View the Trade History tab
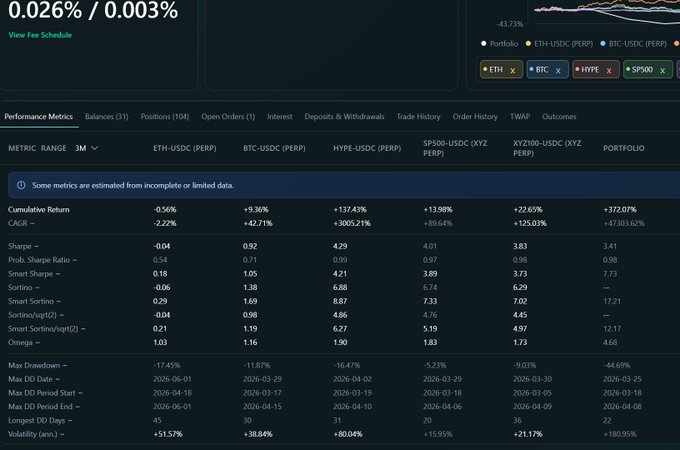The width and height of the screenshot is (680, 450). (418, 117)
